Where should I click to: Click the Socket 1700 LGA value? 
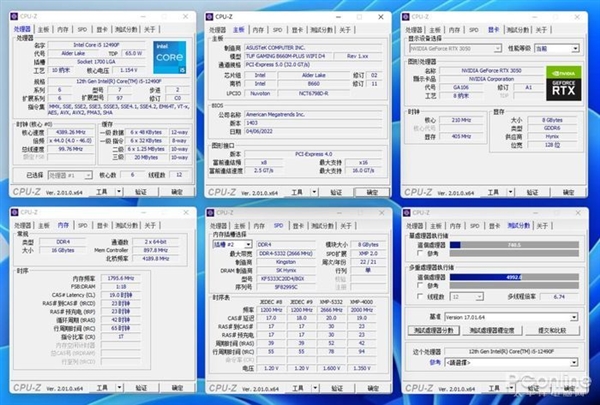96,62
